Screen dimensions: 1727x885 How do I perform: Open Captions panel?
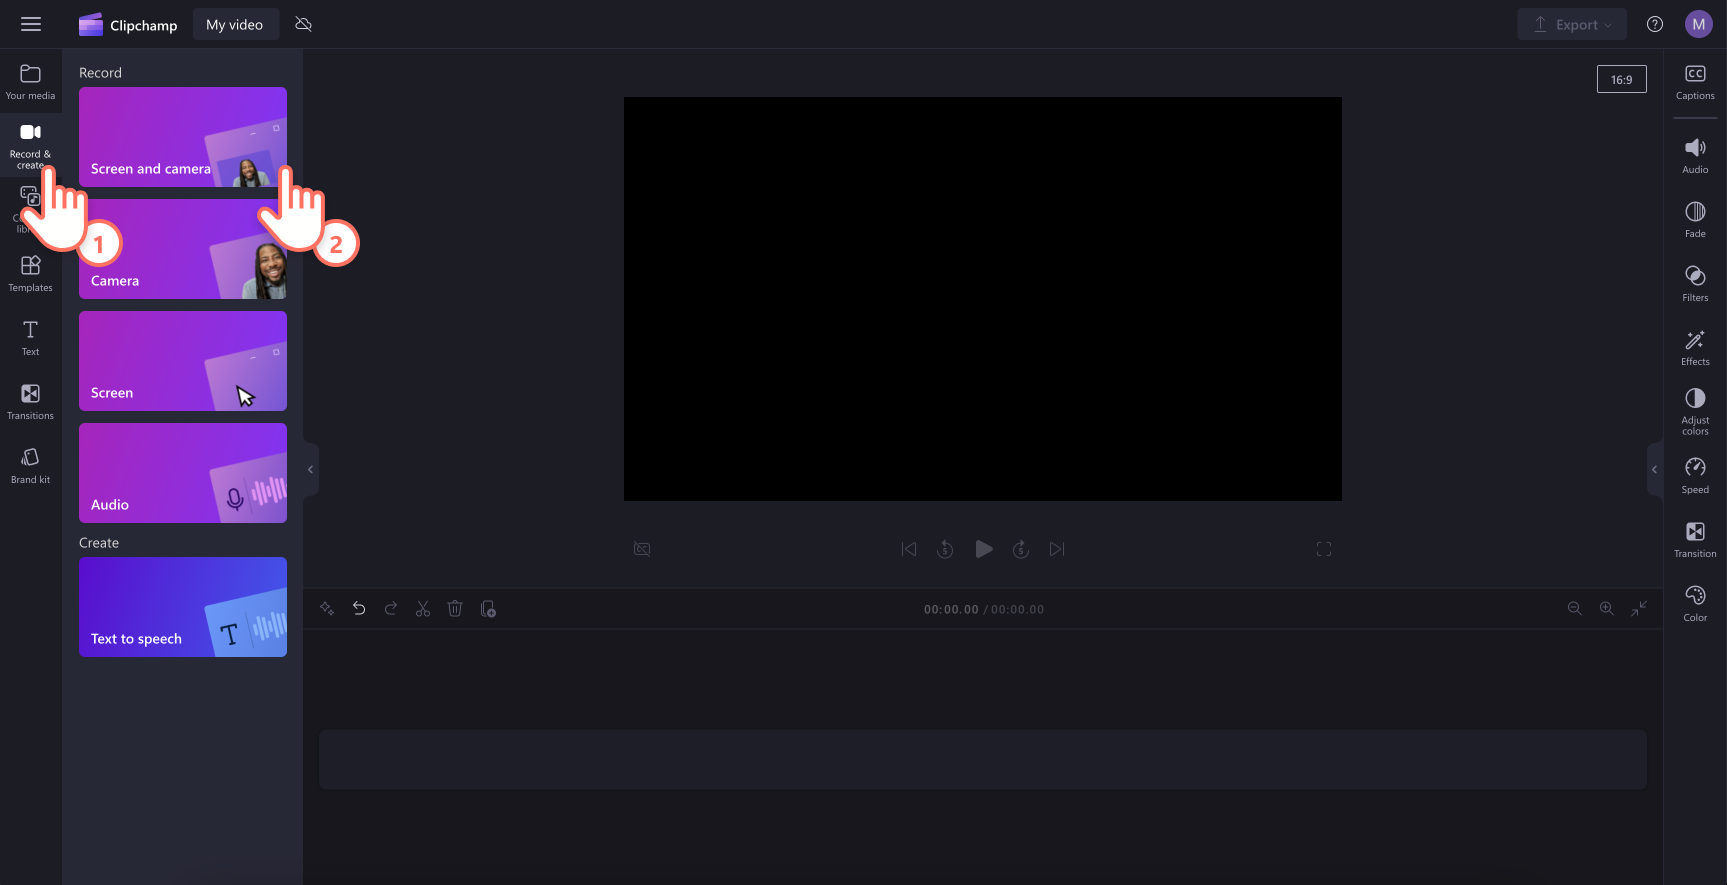1695,83
